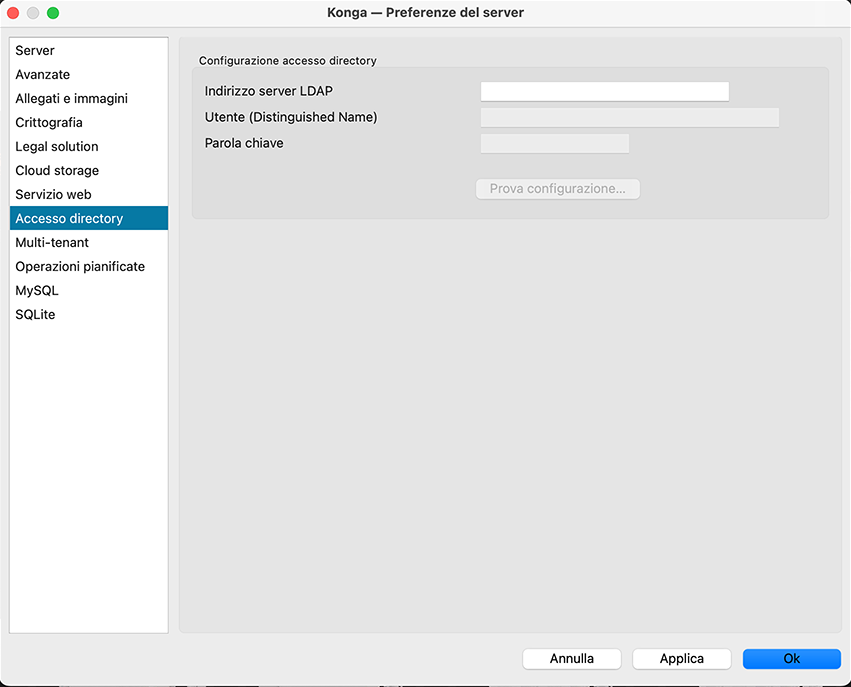The image size is (851, 687).
Task: Select Legal solution in sidebar
Action: 57,147
